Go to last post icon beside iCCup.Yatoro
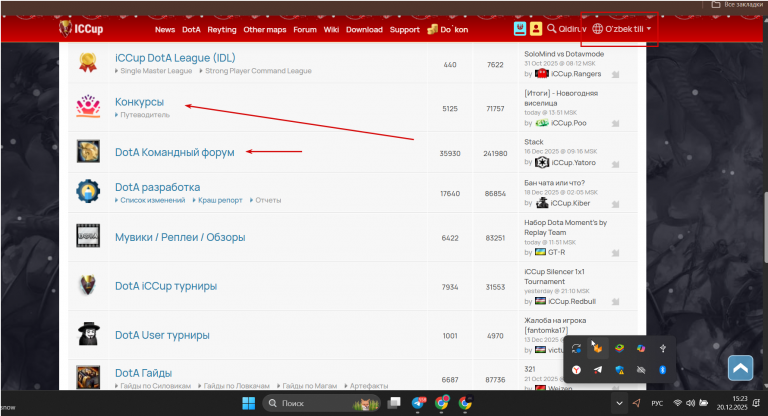The width and height of the screenshot is (768, 416). [x=616, y=164]
